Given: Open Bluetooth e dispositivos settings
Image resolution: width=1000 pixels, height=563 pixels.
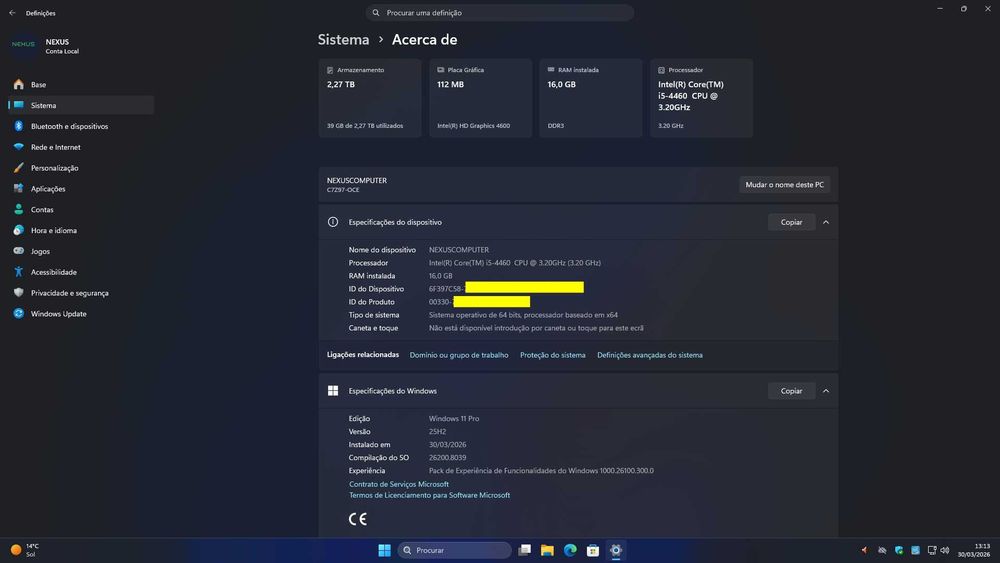Looking at the screenshot, I should [x=81, y=126].
